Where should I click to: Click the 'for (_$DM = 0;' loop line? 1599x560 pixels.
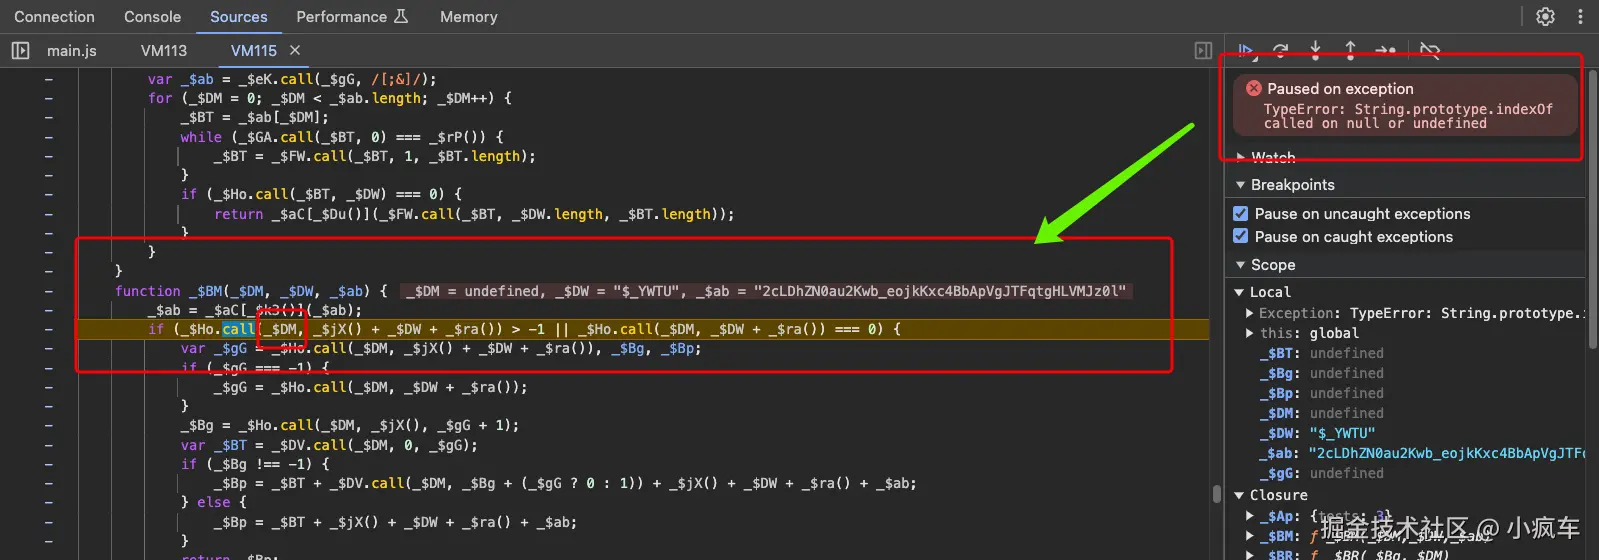[x=330, y=98]
